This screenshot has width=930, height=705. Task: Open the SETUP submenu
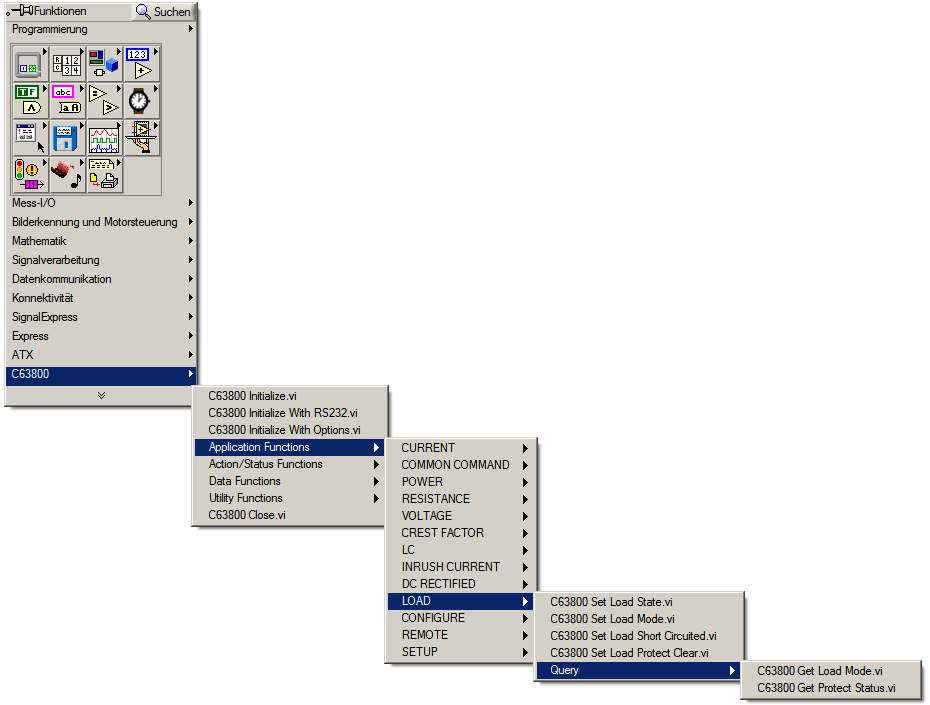click(461, 652)
